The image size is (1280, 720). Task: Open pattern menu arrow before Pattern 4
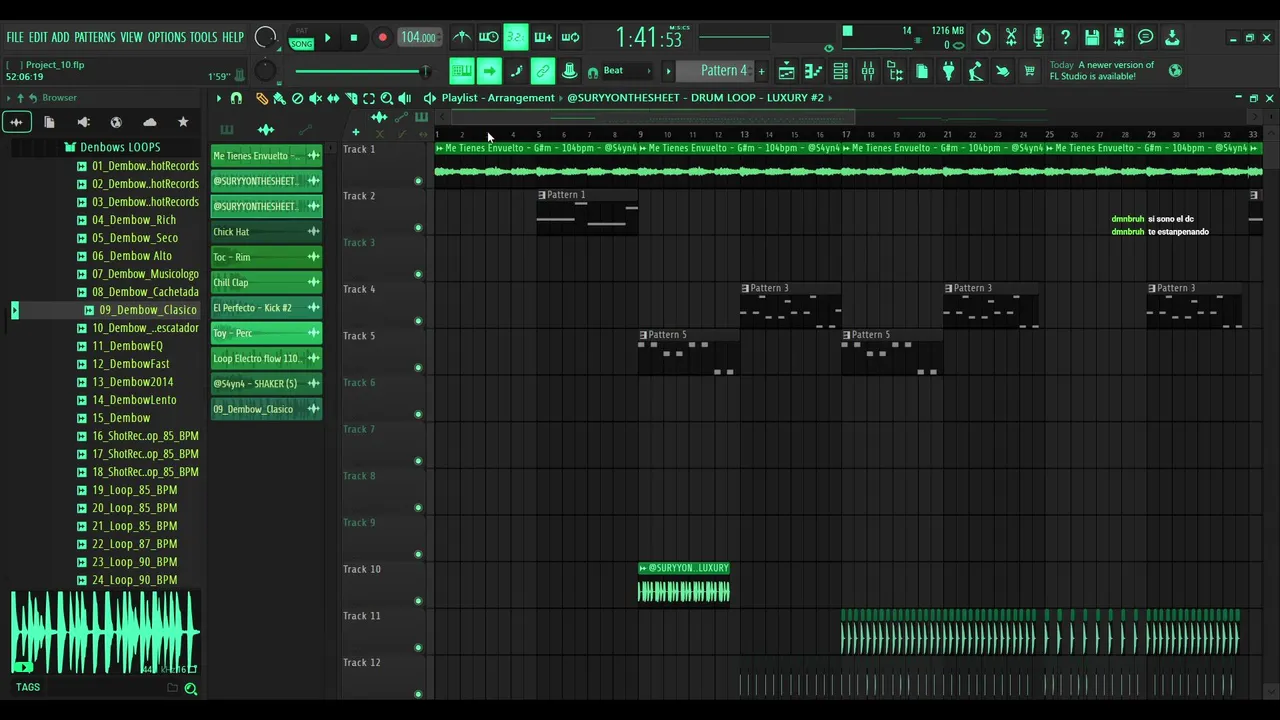click(668, 71)
